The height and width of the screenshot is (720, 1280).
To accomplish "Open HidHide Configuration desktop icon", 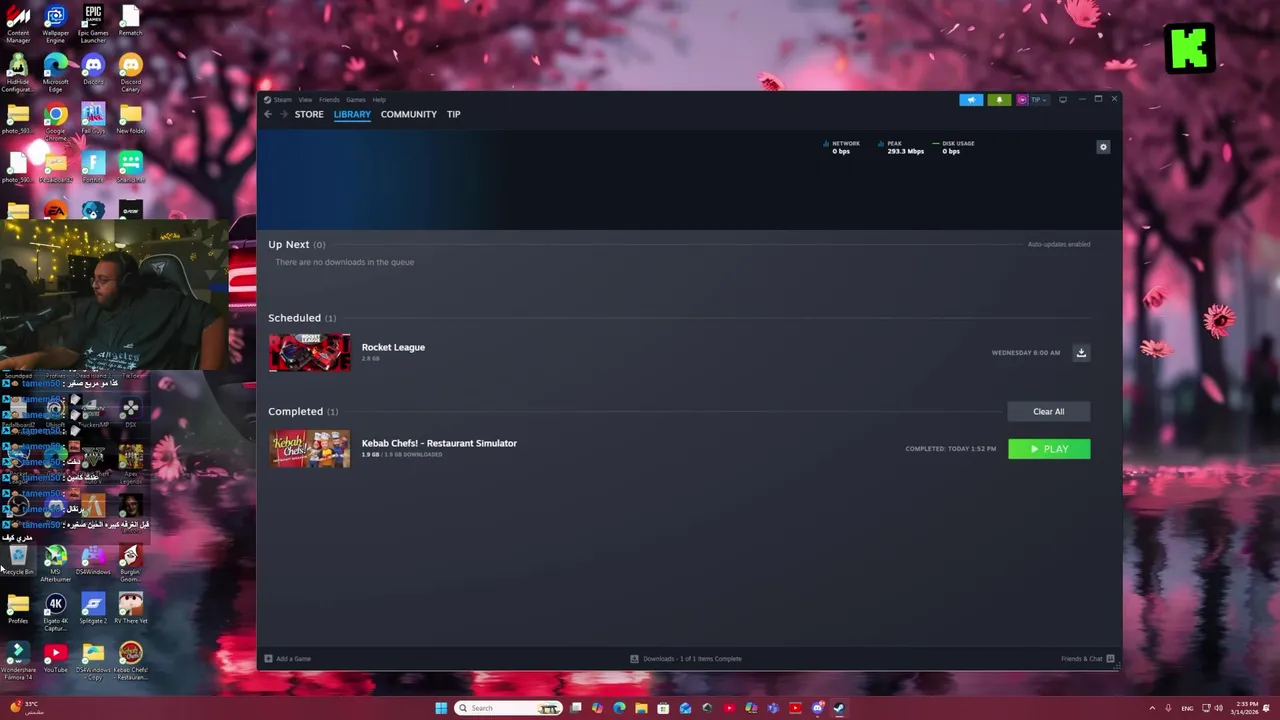I will (x=18, y=74).
